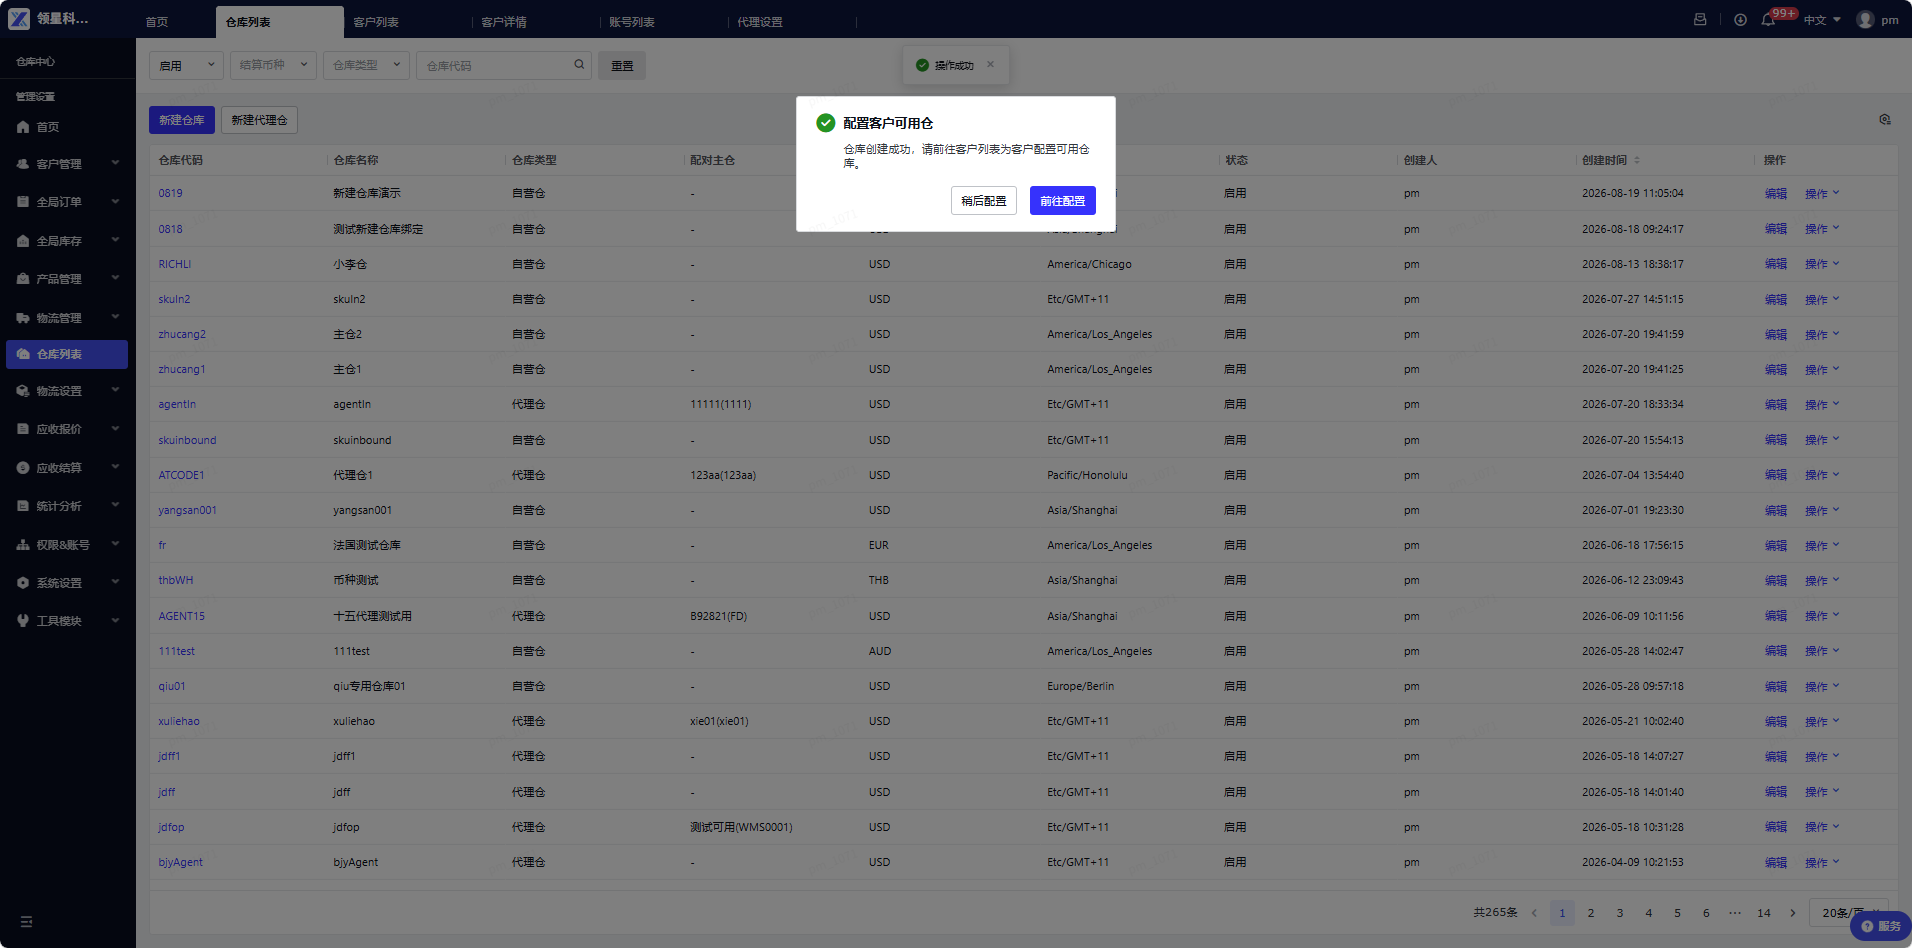
Task: Open warehouse code link RICHLI
Action: click(174, 265)
